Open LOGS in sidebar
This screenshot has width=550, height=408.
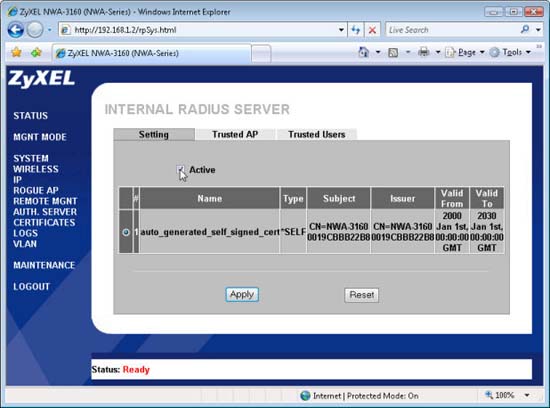point(25,233)
